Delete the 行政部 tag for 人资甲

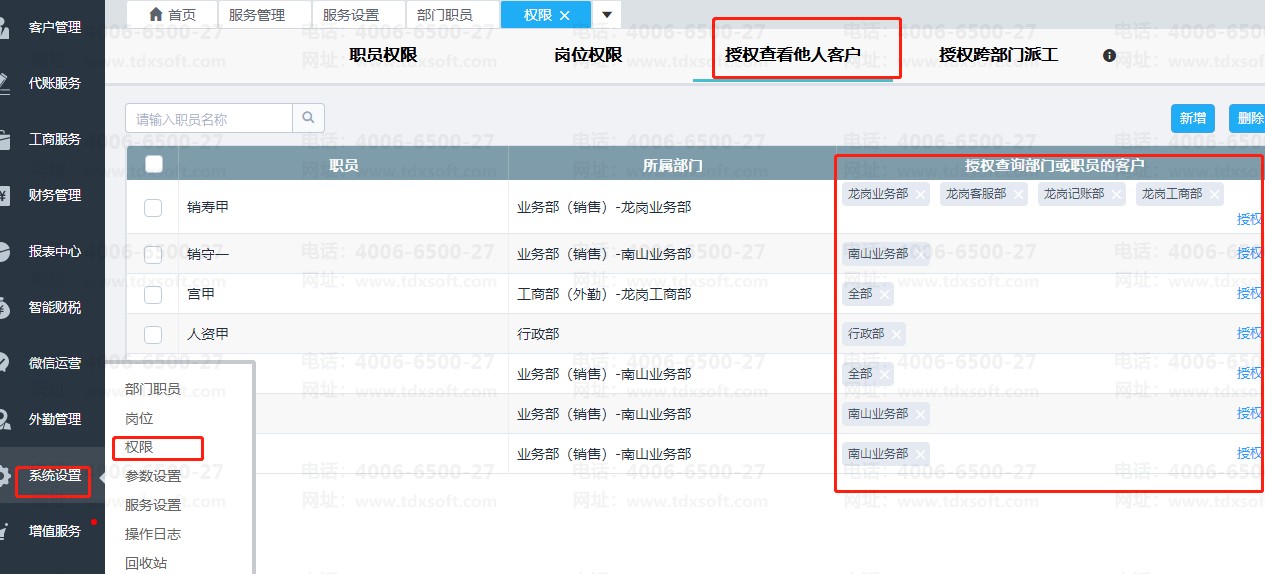coord(895,334)
